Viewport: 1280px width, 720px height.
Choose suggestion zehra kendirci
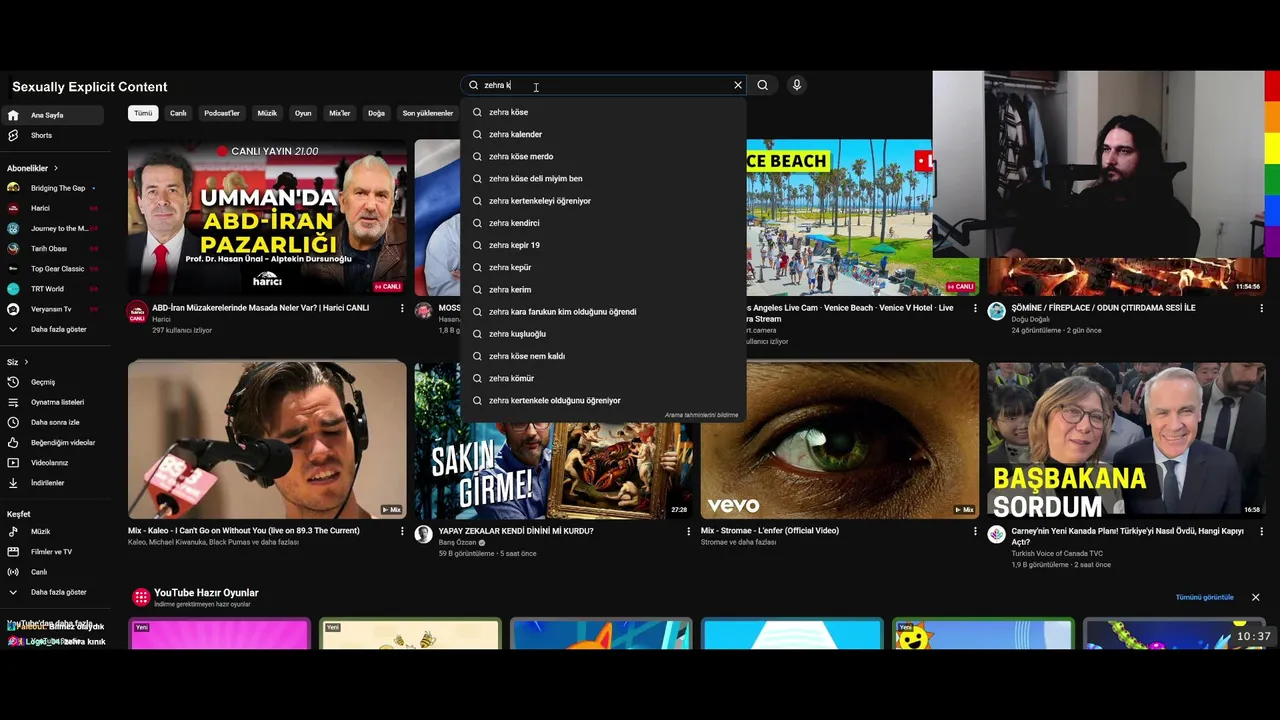603,223
